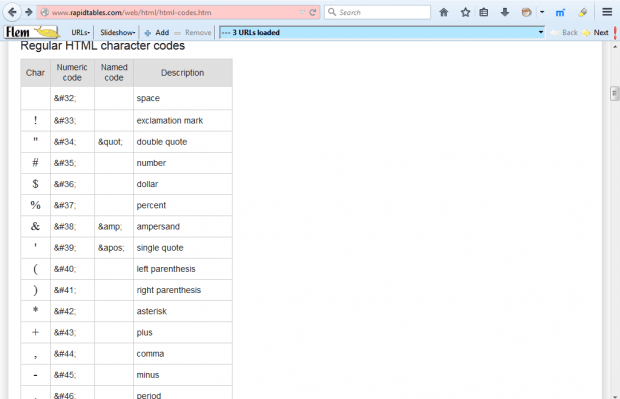Click the Search input field

(378, 12)
